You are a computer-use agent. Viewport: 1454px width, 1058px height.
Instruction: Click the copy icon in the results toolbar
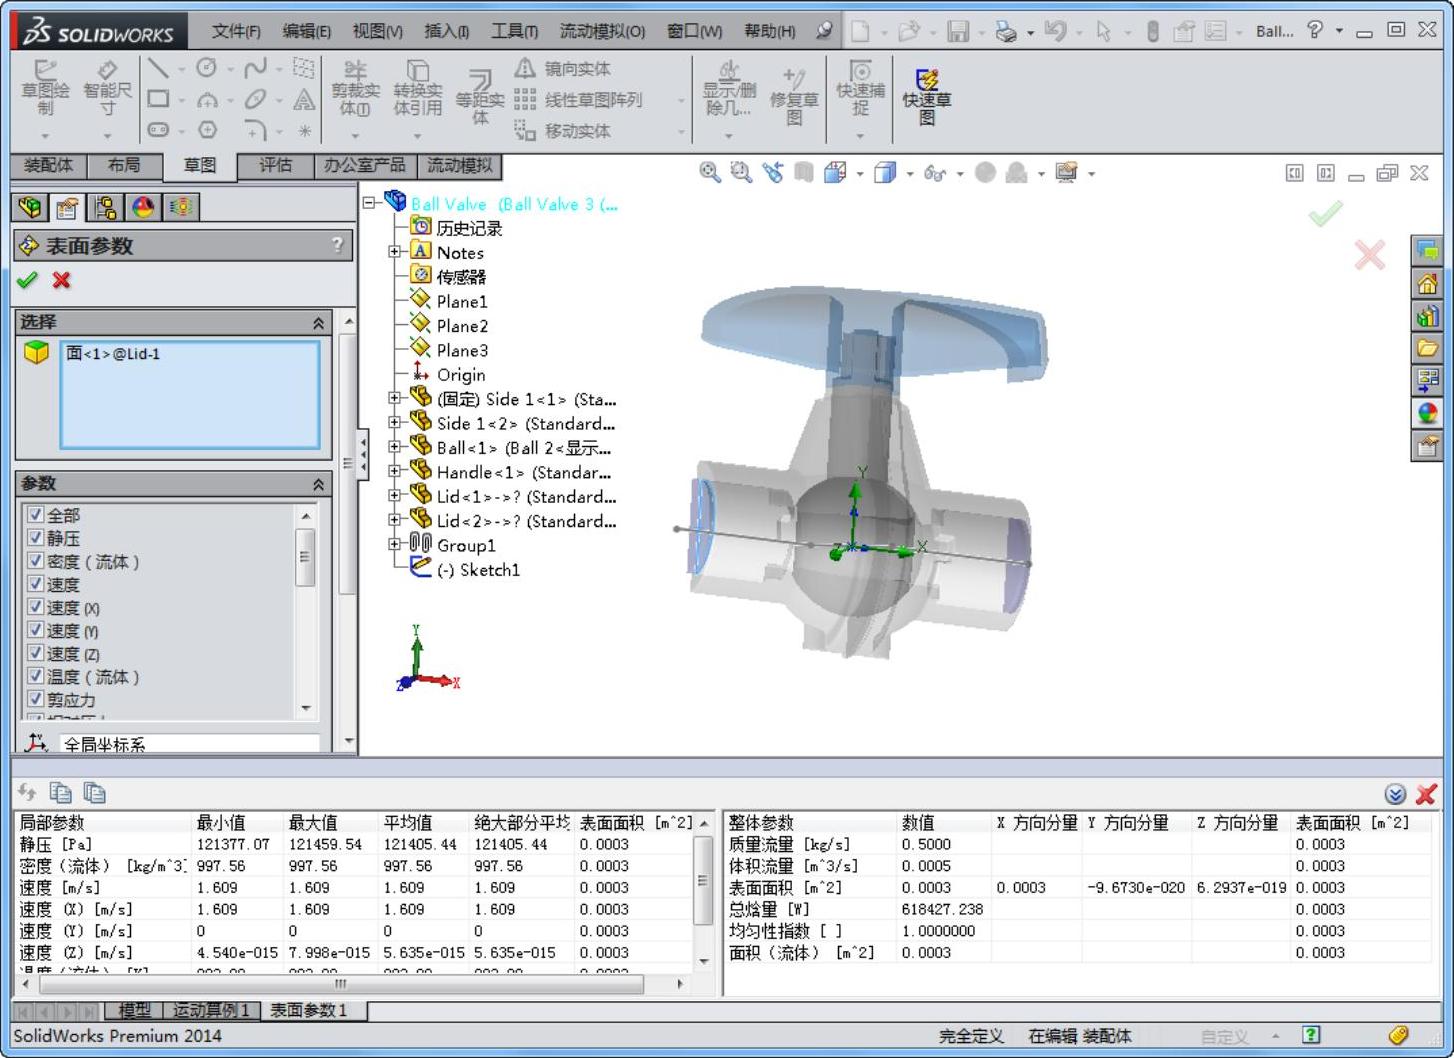click(61, 793)
